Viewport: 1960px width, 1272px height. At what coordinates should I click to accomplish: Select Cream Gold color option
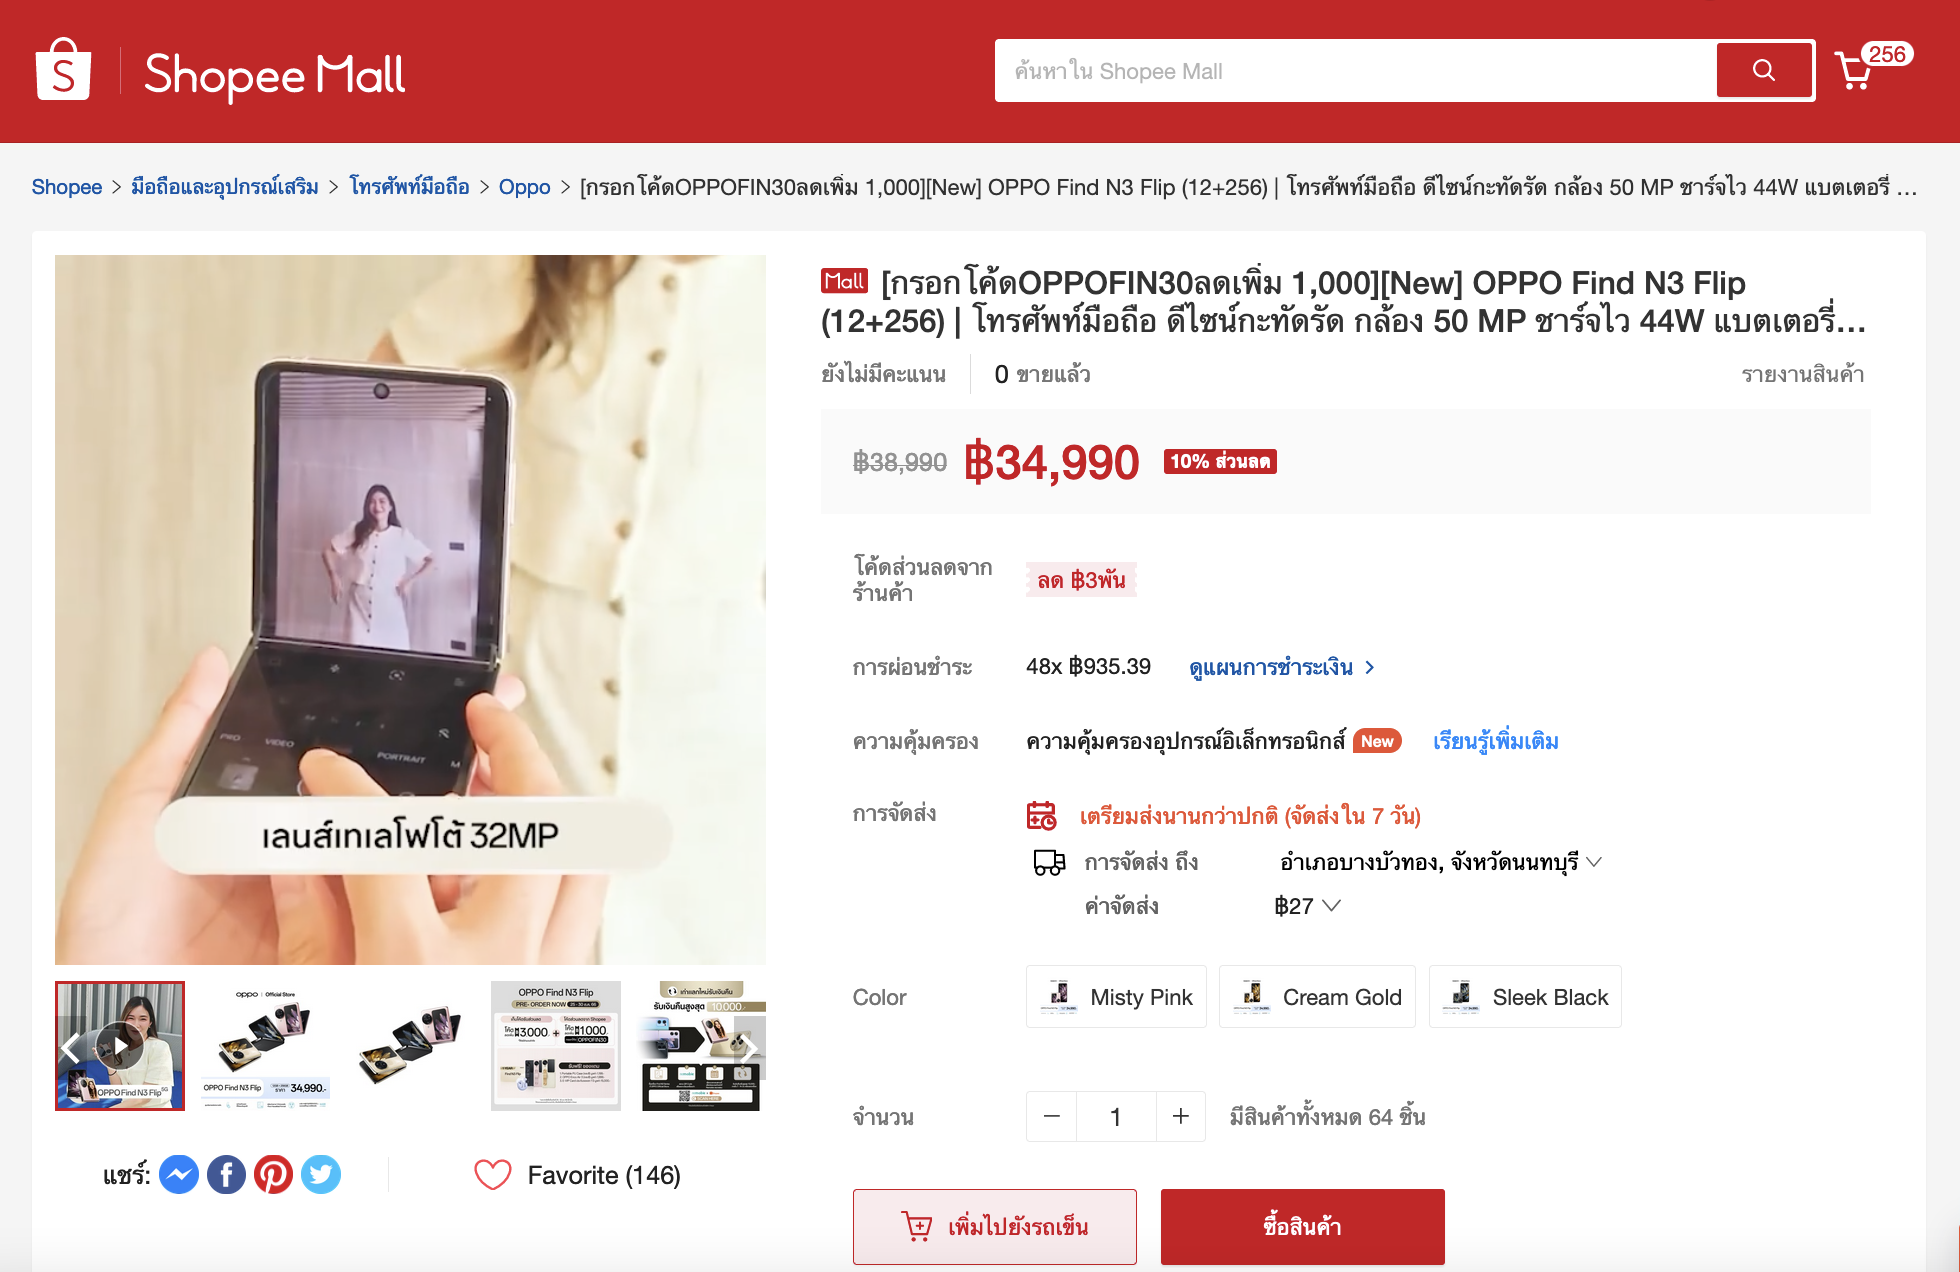(x=1317, y=997)
